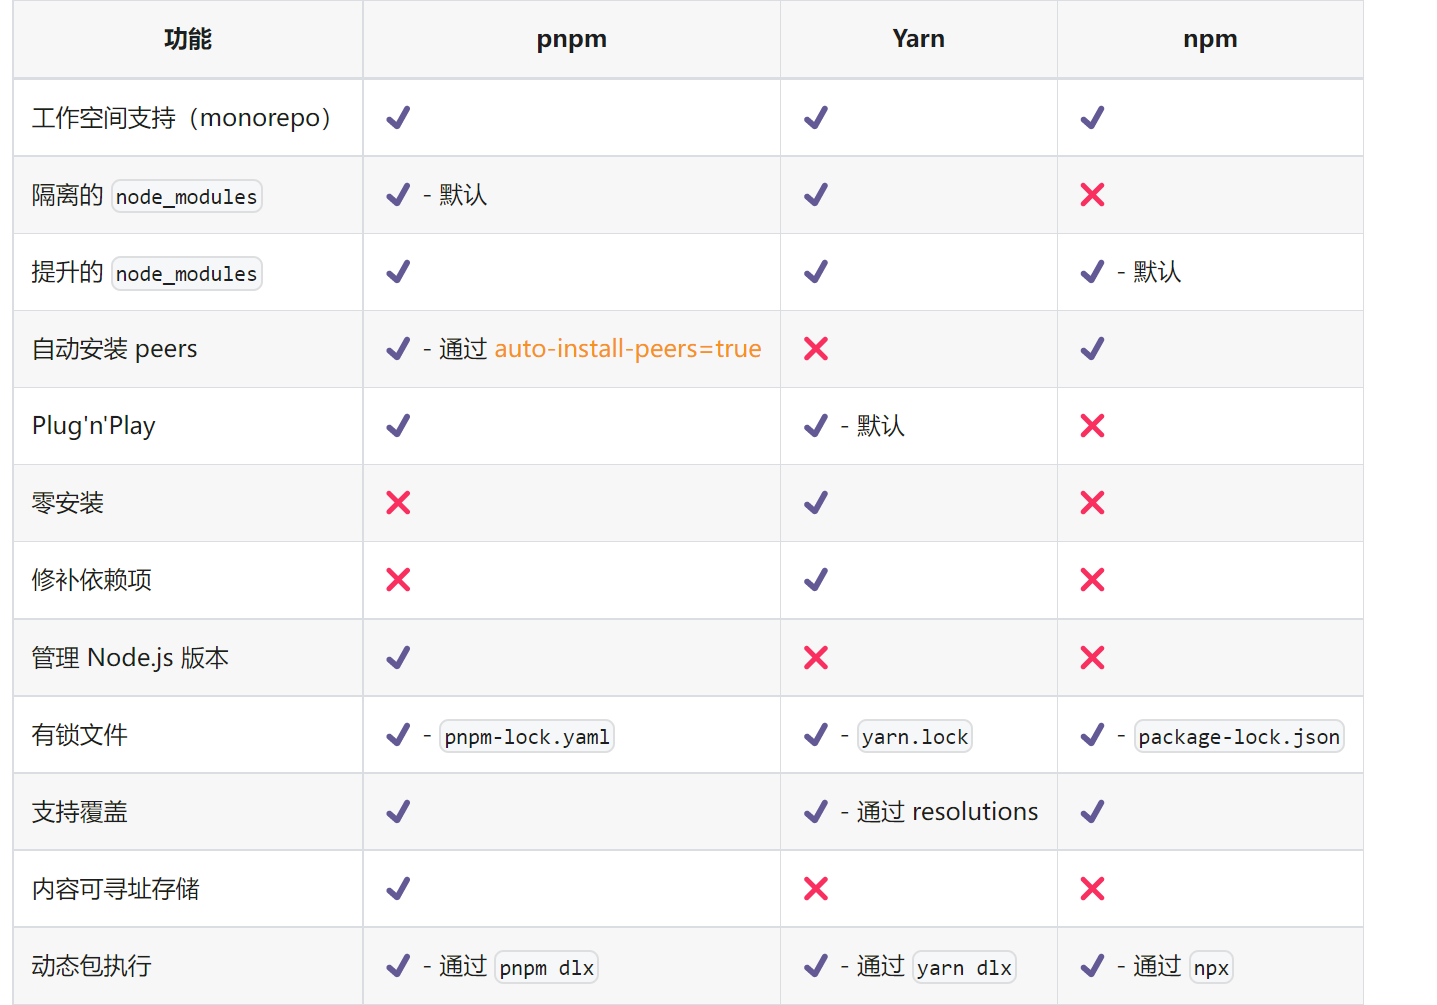Click pnpm red cross in 零安装 row
The height and width of the screenshot is (1005, 1437).
click(x=398, y=503)
